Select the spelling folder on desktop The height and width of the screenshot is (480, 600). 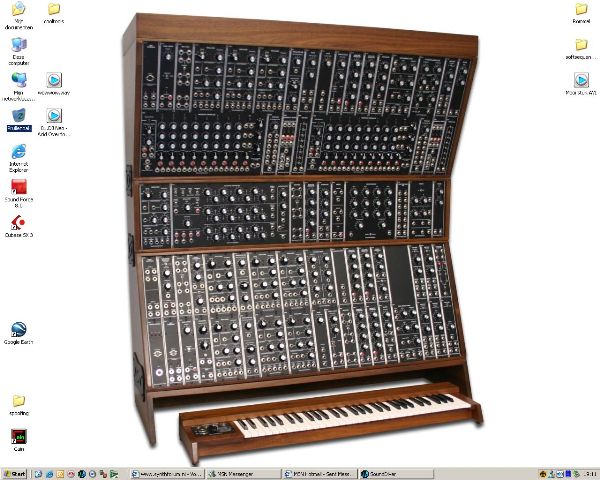click(x=19, y=405)
